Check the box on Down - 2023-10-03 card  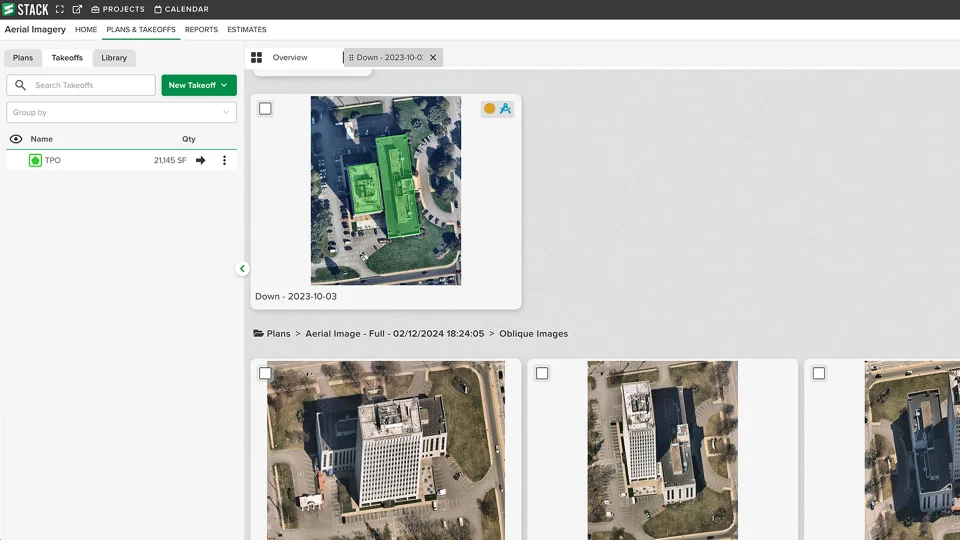[265, 109]
